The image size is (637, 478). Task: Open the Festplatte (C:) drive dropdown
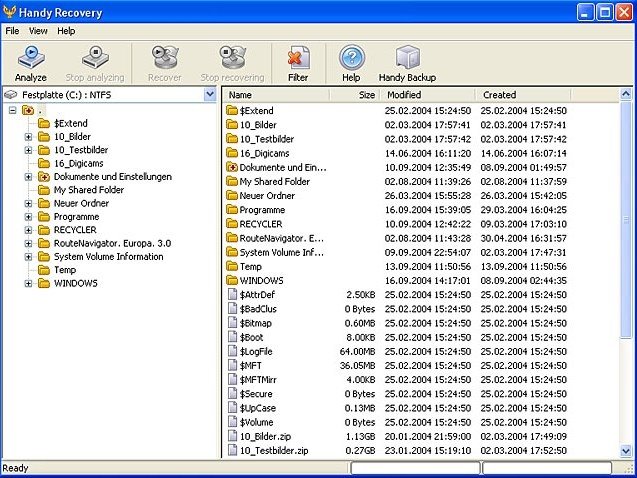[x=210, y=95]
